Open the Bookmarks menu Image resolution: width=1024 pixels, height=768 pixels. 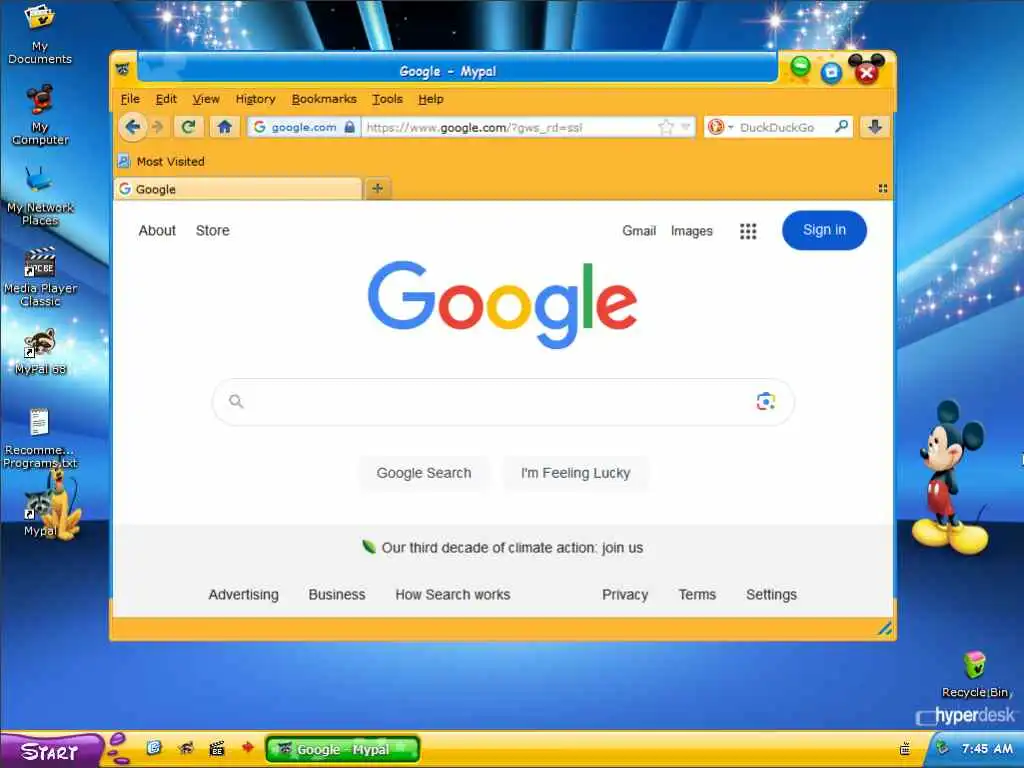tap(324, 99)
